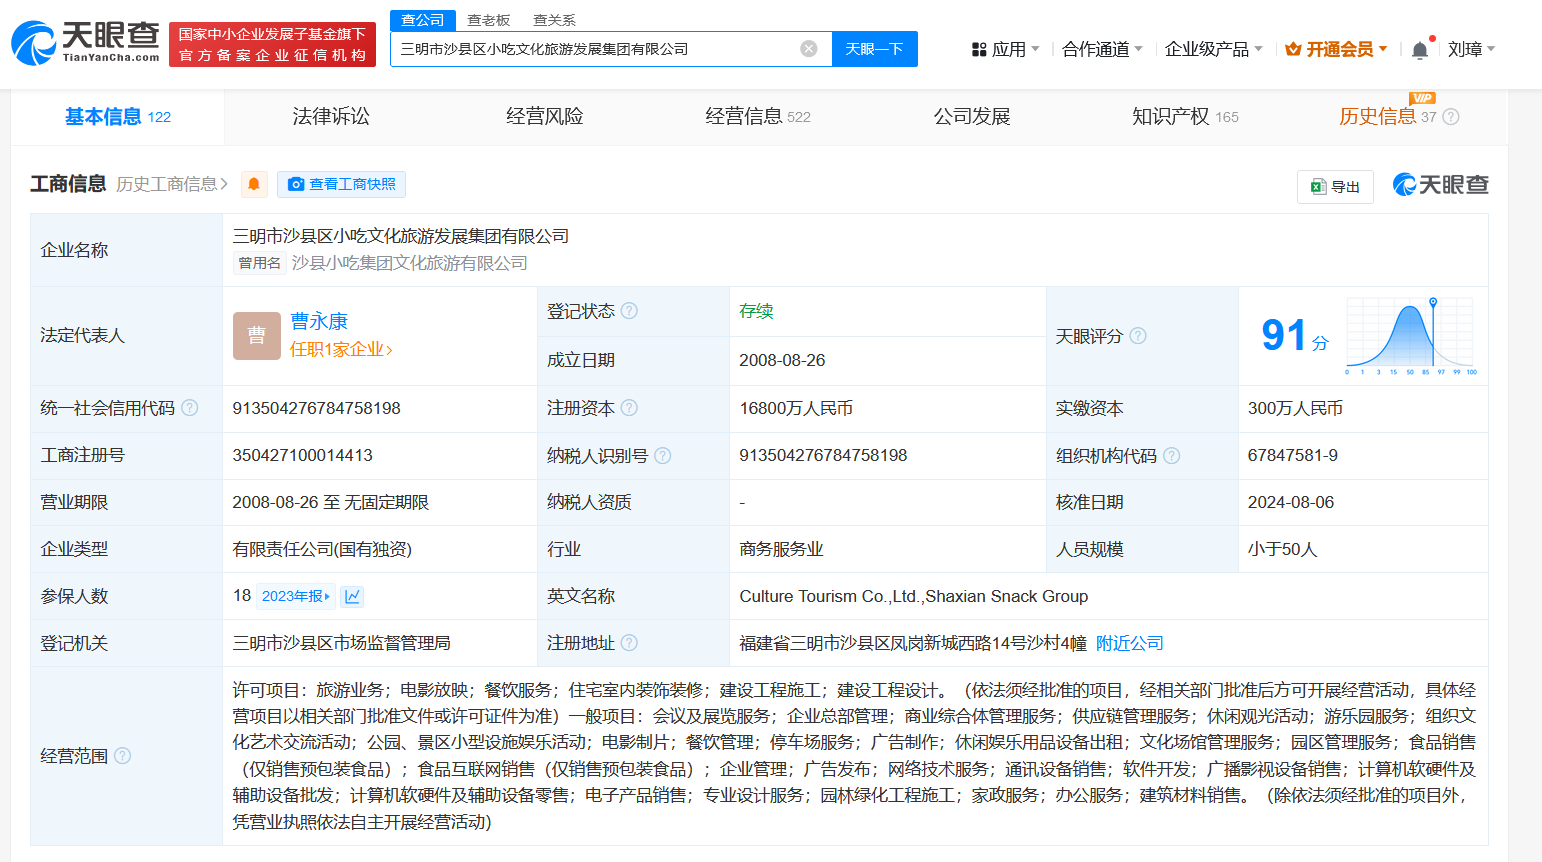Screen dimensions: 1542x862
Task: Switch to the 基本信息 tab
Action: [118, 117]
